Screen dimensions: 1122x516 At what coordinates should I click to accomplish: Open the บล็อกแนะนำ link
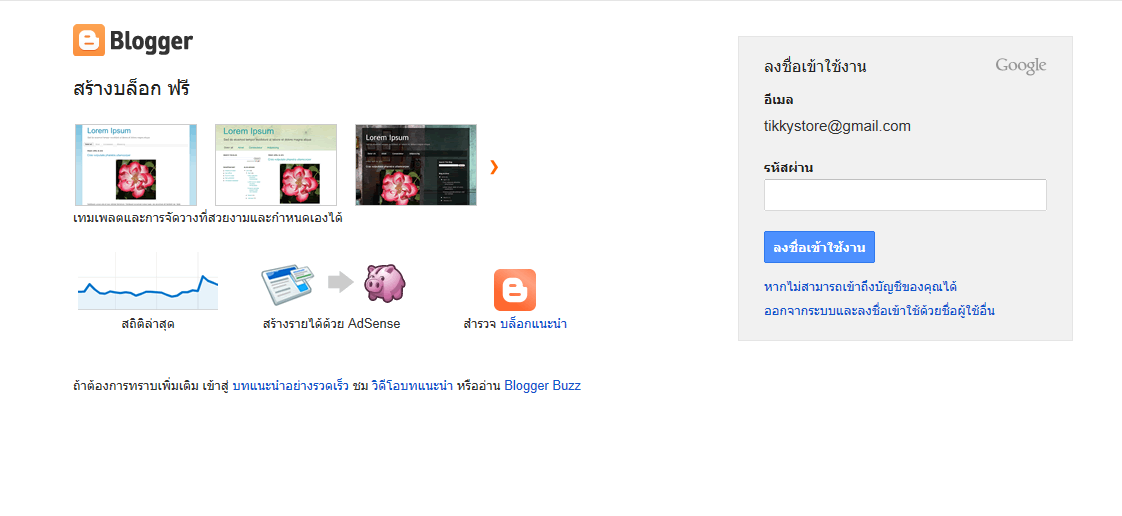click(534, 323)
